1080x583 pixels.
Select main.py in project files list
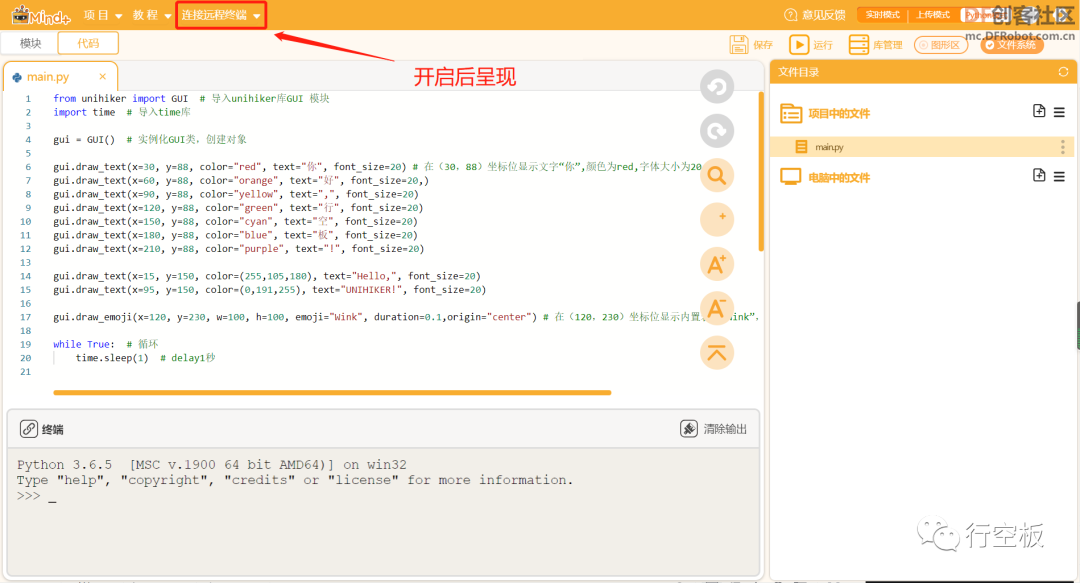point(920,147)
